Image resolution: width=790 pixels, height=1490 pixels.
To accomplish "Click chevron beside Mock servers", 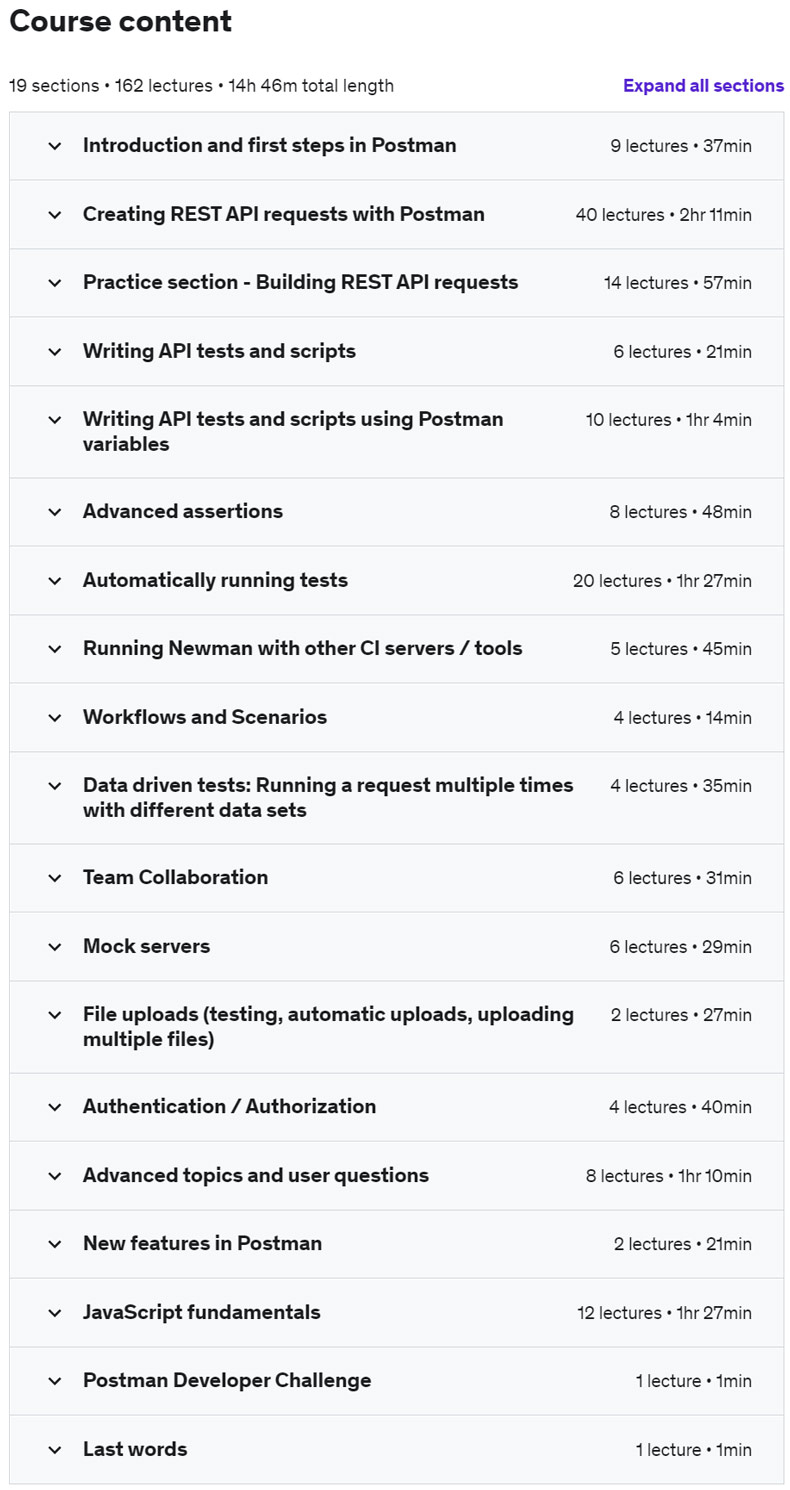I will click(55, 946).
